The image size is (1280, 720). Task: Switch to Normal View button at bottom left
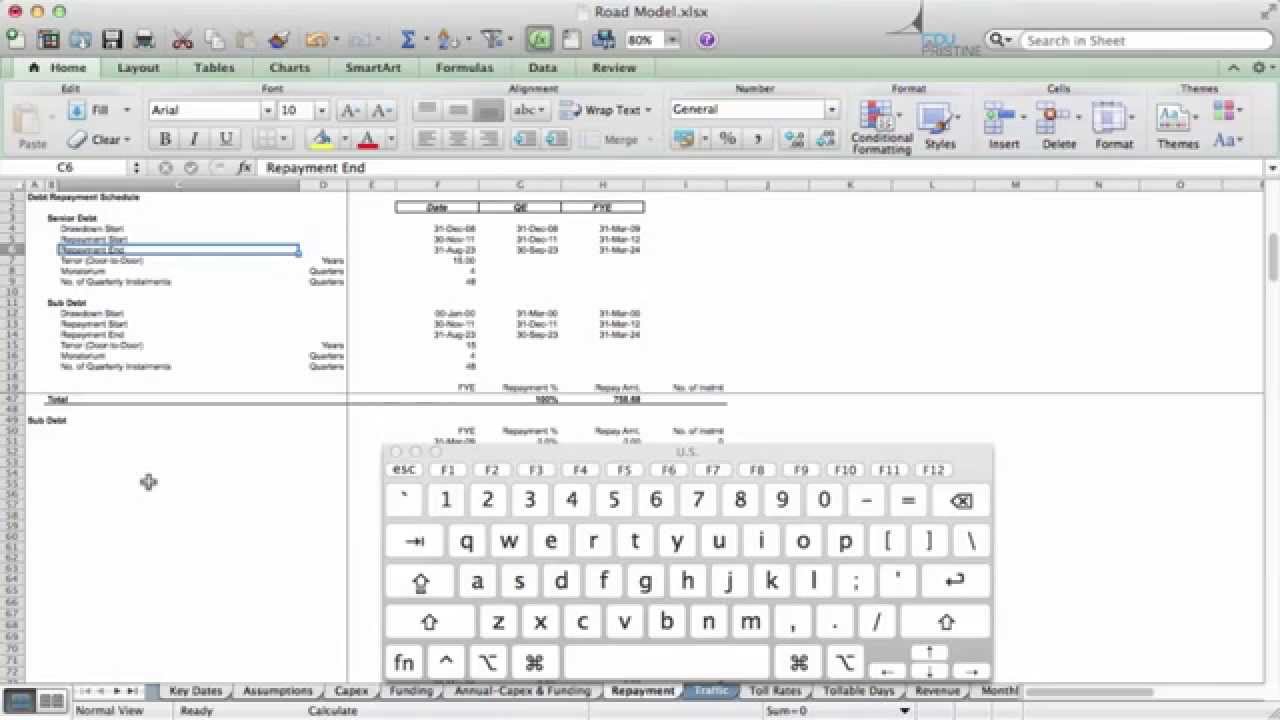point(20,701)
